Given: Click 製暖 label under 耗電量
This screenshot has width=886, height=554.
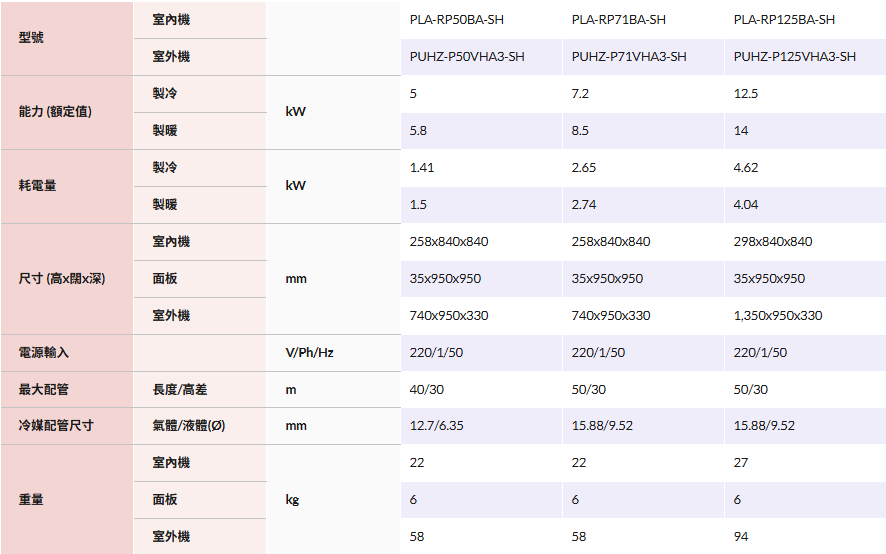Looking at the screenshot, I should pos(164,205).
